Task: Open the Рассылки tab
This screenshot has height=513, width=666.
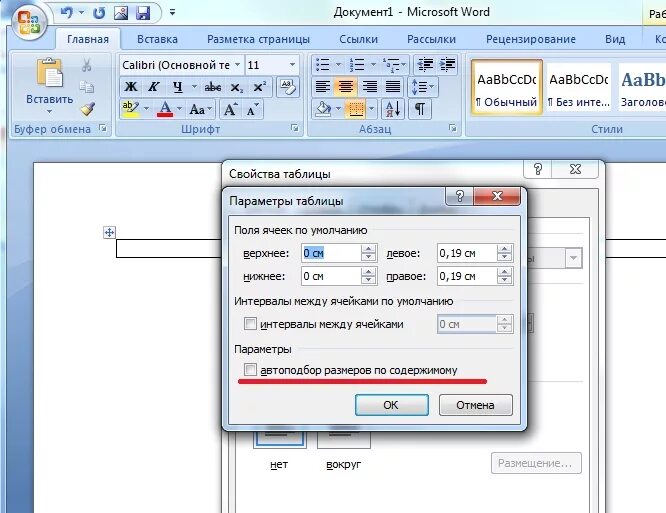Action: (x=431, y=39)
